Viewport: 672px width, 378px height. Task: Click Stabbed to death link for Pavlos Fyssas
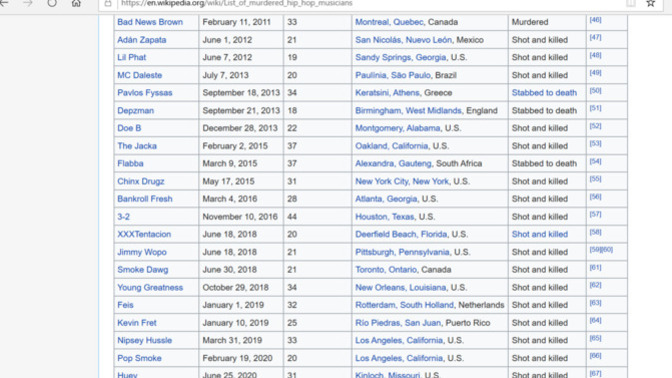544,93
